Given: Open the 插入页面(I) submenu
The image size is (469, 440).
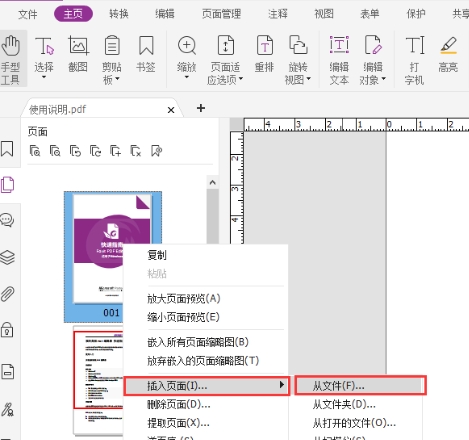Looking at the screenshot, I should tap(206, 386).
